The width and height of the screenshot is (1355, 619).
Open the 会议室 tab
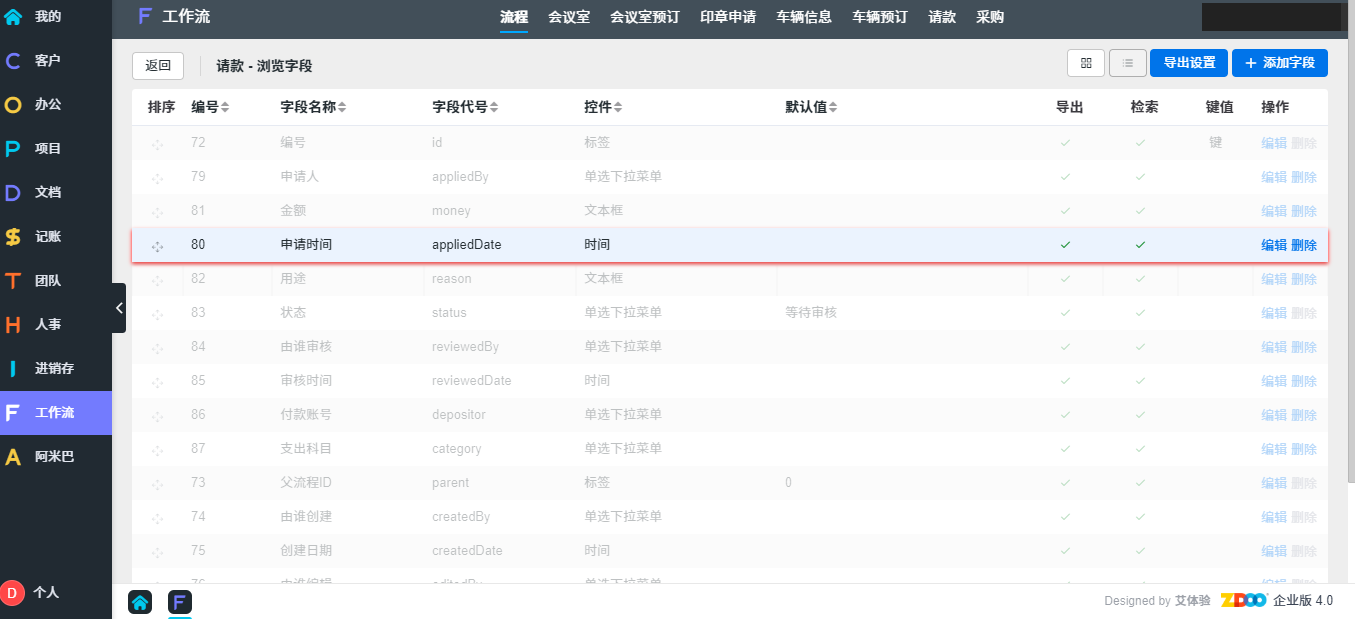point(569,17)
